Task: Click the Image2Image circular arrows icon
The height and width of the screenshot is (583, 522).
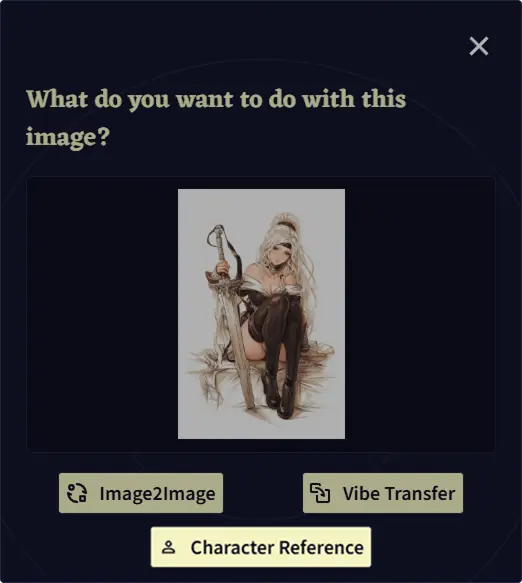Action: 77,493
